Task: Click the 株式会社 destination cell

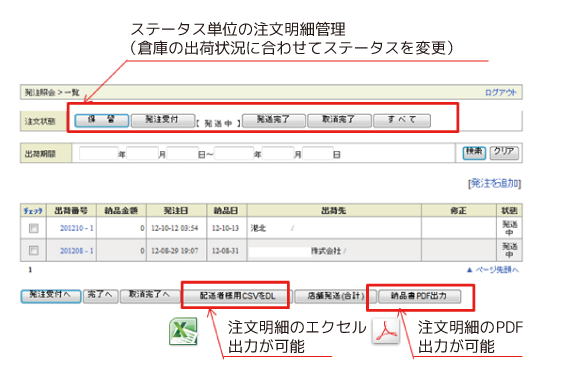Action: (x=334, y=251)
